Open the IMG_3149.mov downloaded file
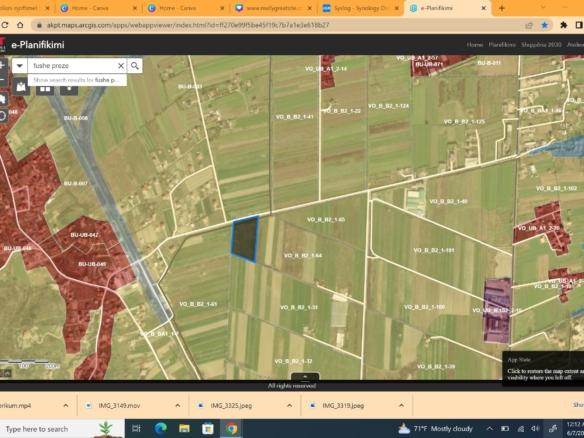This screenshot has height=438, width=584. 119,405
